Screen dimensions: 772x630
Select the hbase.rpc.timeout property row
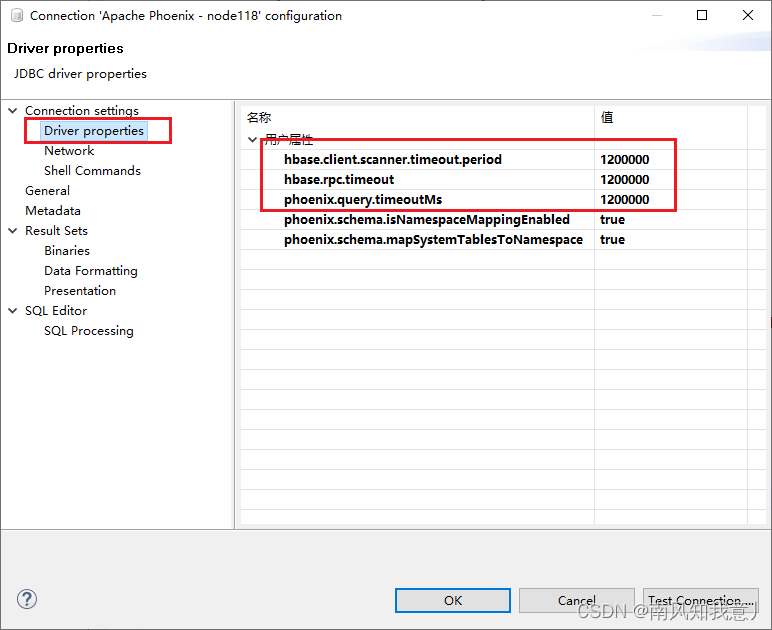point(503,180)
